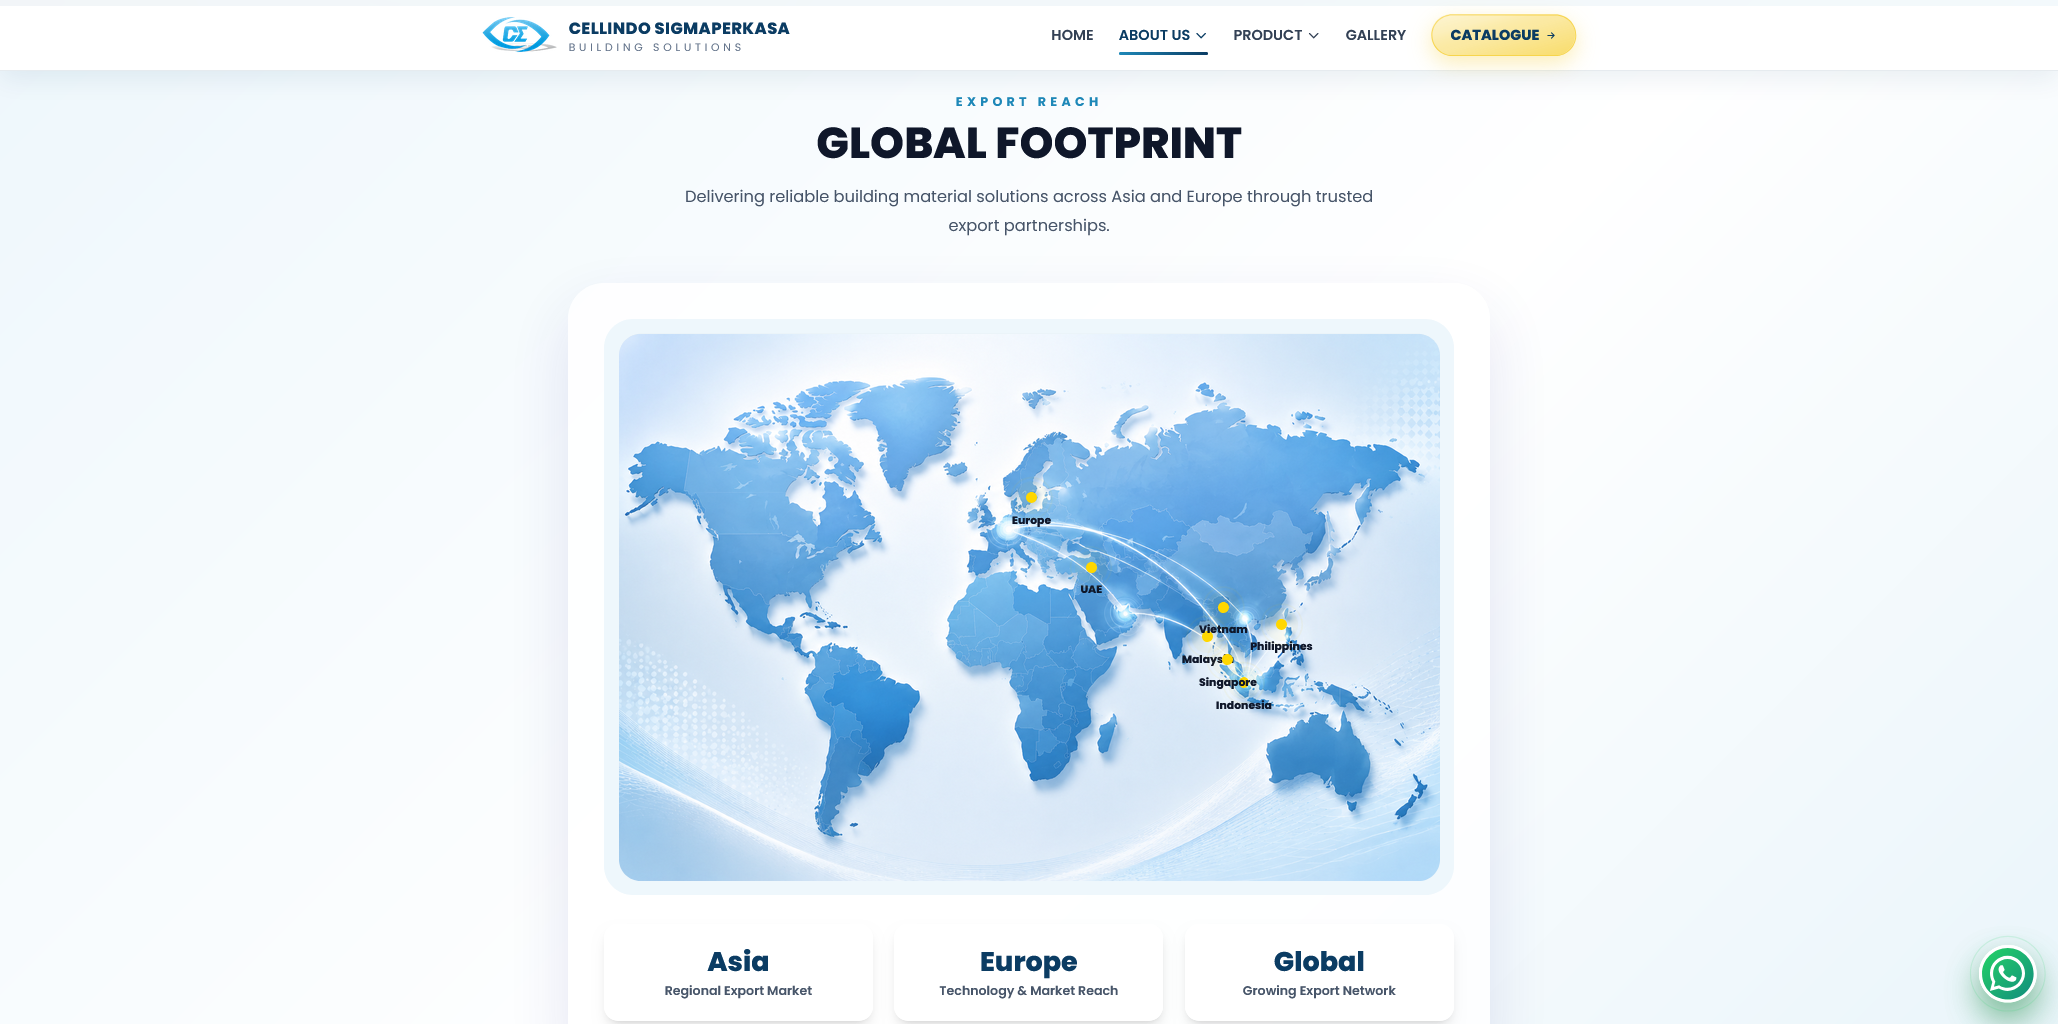Click the Cellindo Sigmaperkasa logo icon
The width and height of the screenshot is (2058, 1024).
[518, 35]
